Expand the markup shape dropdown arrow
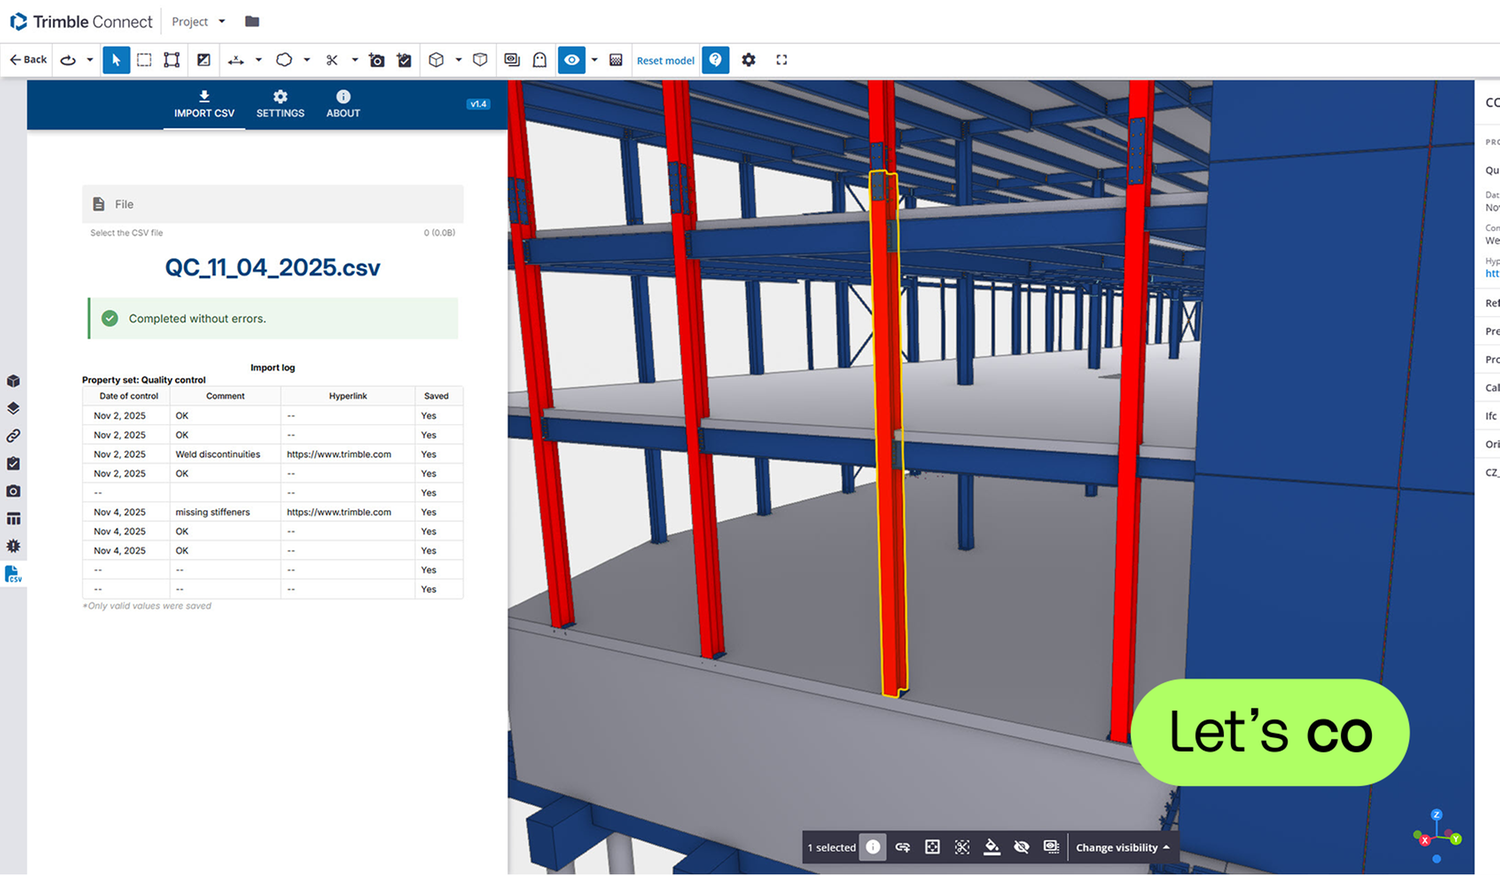Image resolution: width=1500 pixels, height=876 pixels. pos(306,60)
